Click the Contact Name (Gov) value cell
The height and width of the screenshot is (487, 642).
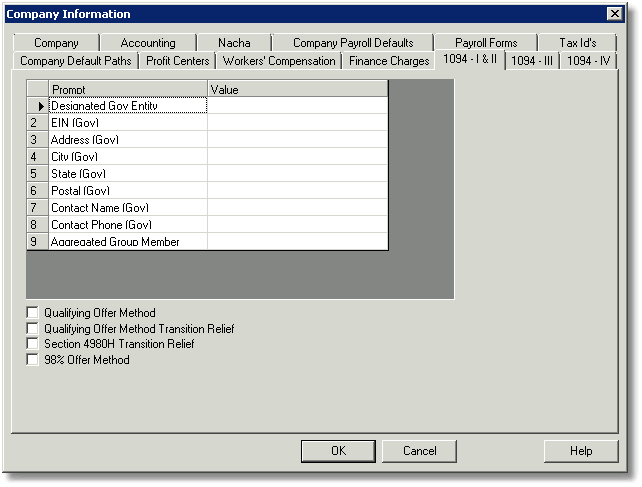(x=297, y=208)
